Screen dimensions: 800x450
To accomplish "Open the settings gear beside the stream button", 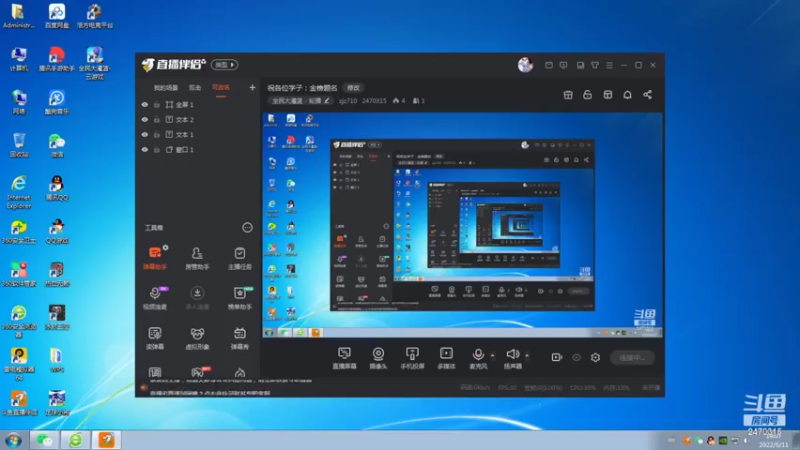I will click(x=595, y=357).
